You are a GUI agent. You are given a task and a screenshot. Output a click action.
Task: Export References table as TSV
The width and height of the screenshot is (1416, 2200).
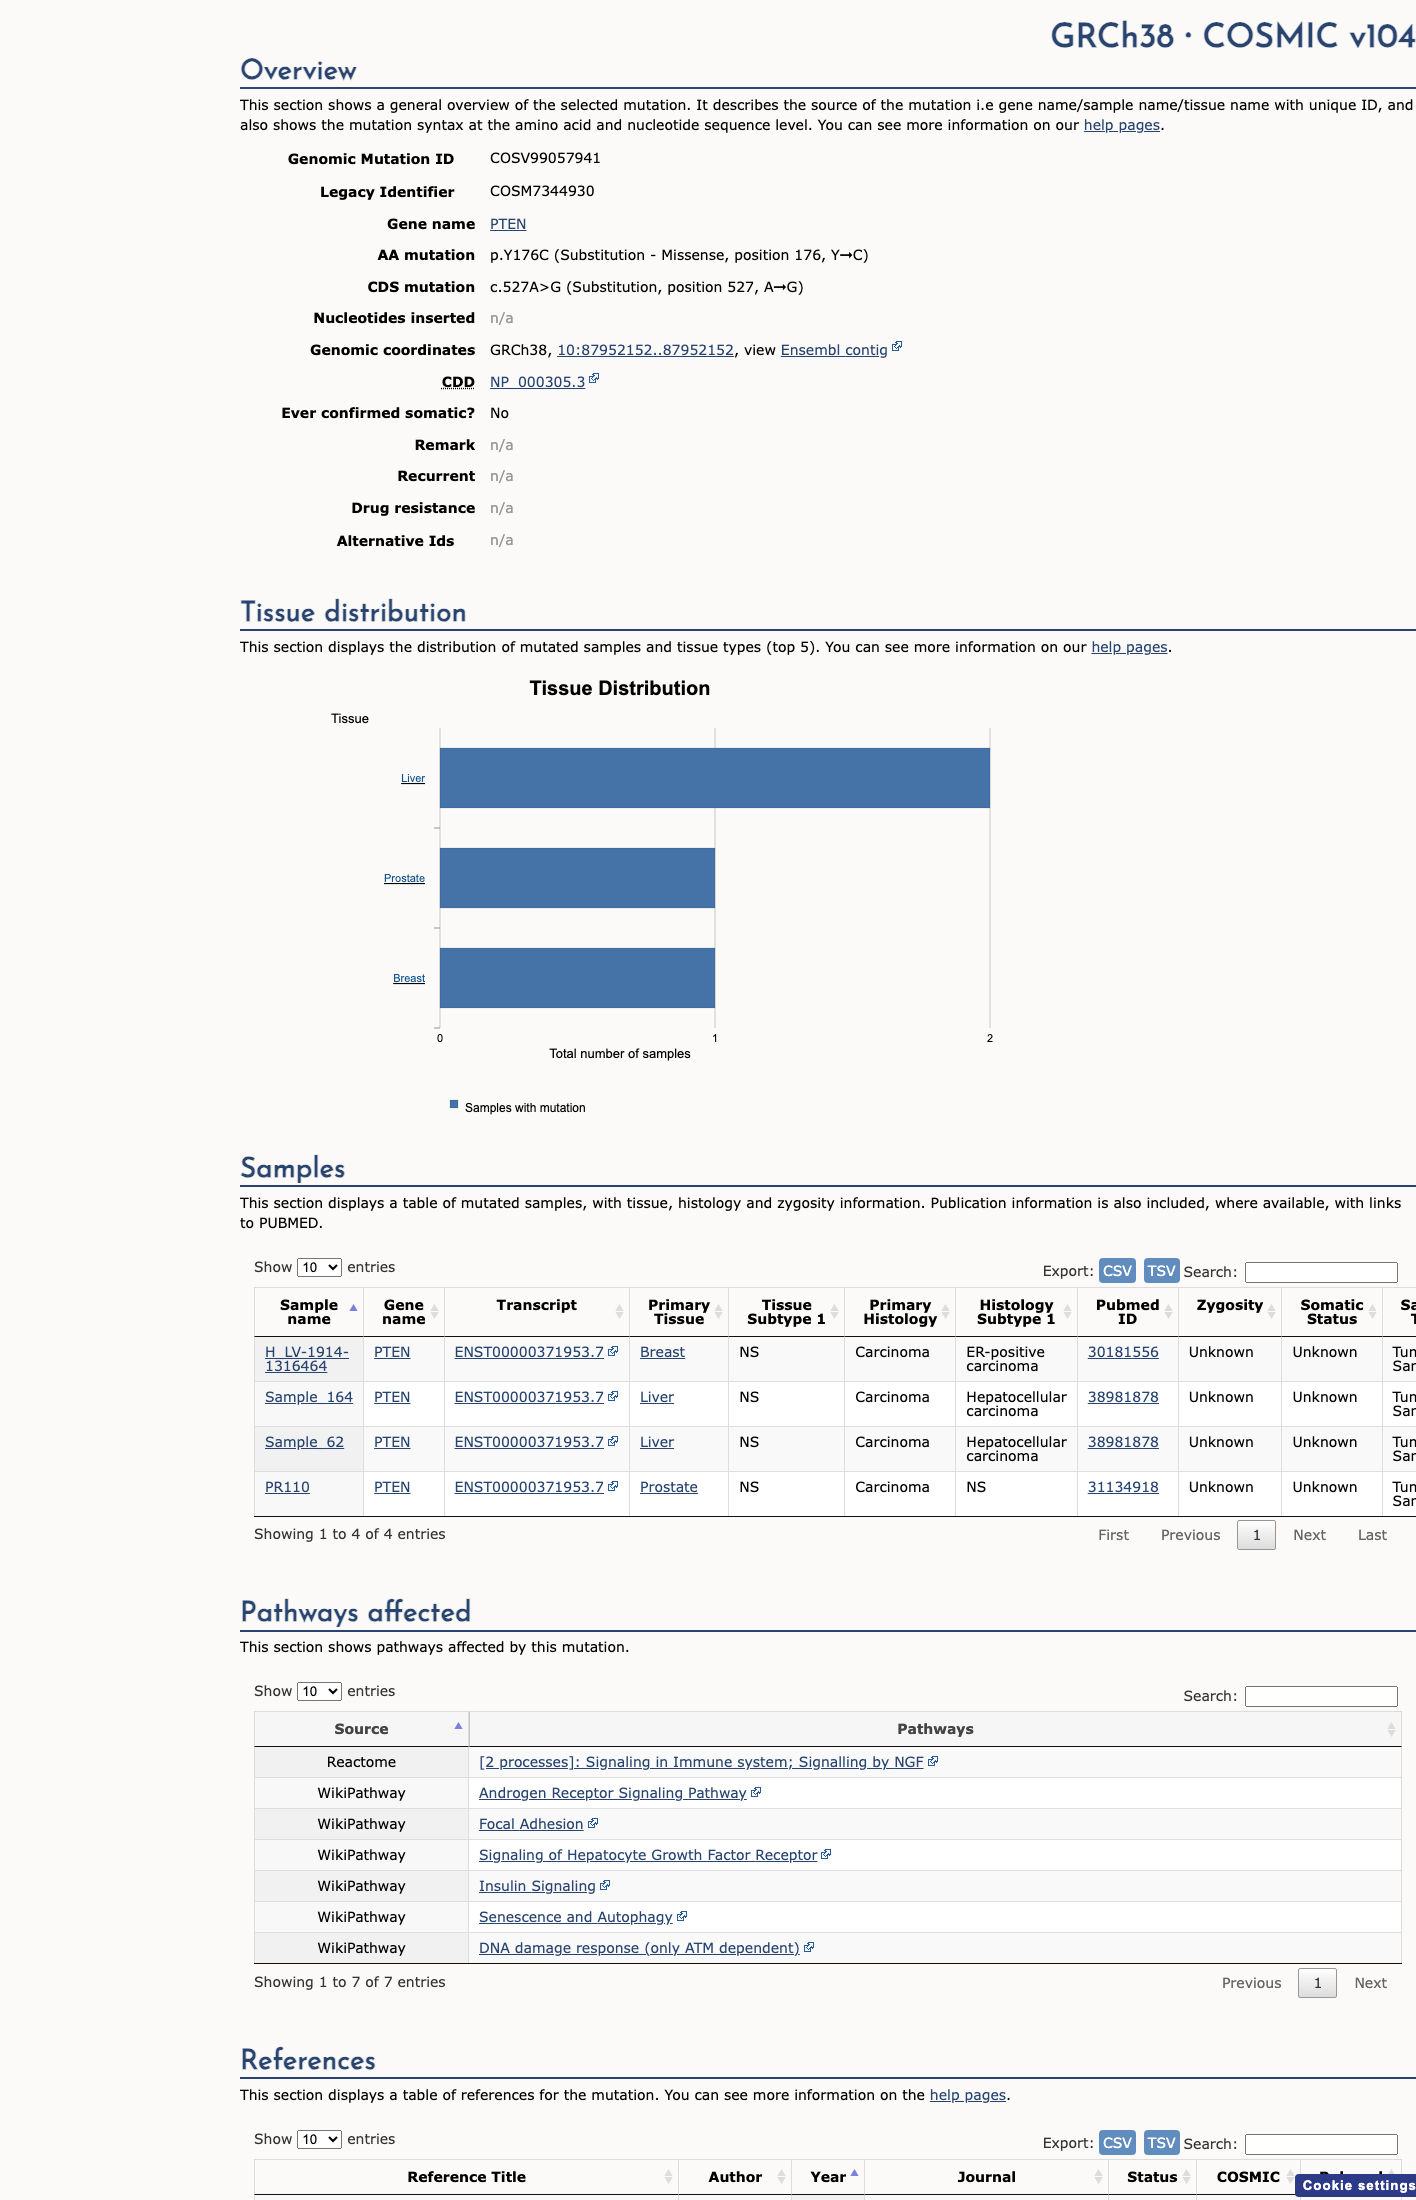click(x=1161, y=2143)
